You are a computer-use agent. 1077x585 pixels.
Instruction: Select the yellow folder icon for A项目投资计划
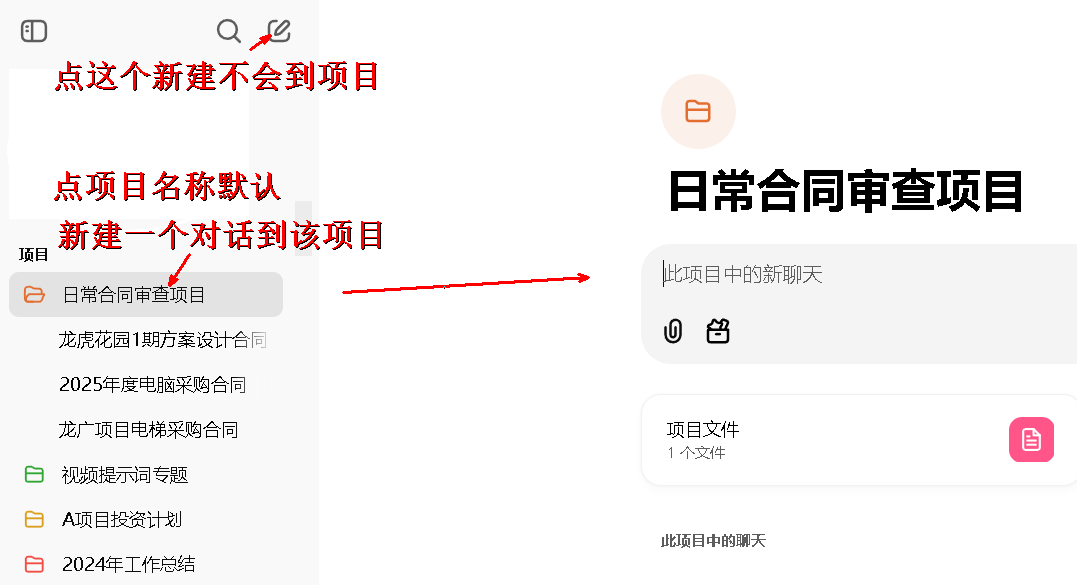34,519
